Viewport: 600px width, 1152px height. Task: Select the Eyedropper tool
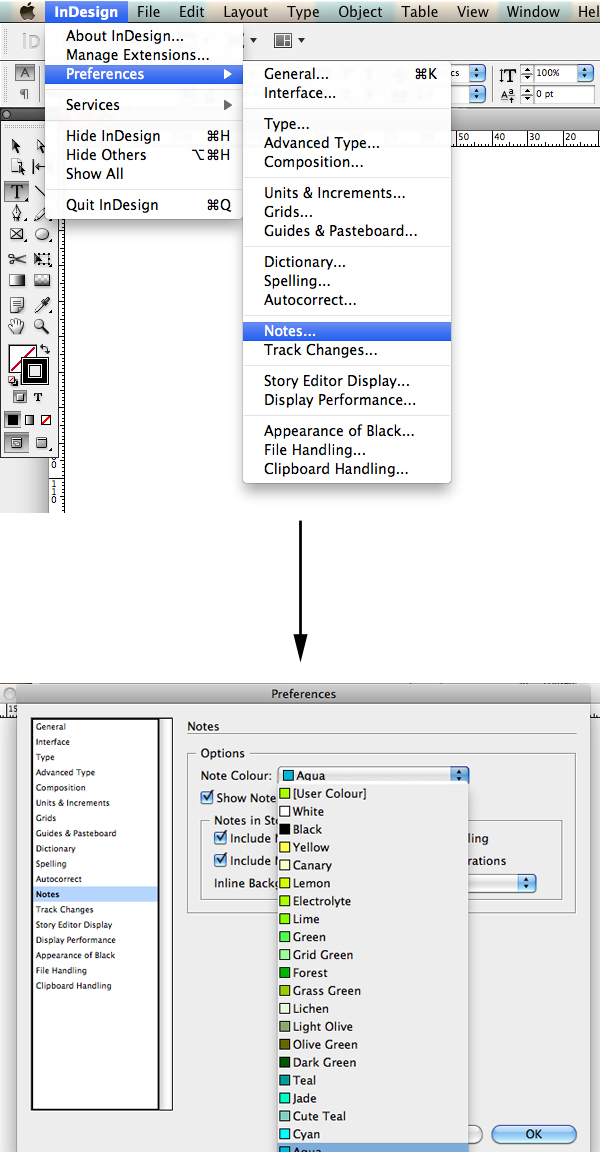pyautogui.click(x=41, y=303)
